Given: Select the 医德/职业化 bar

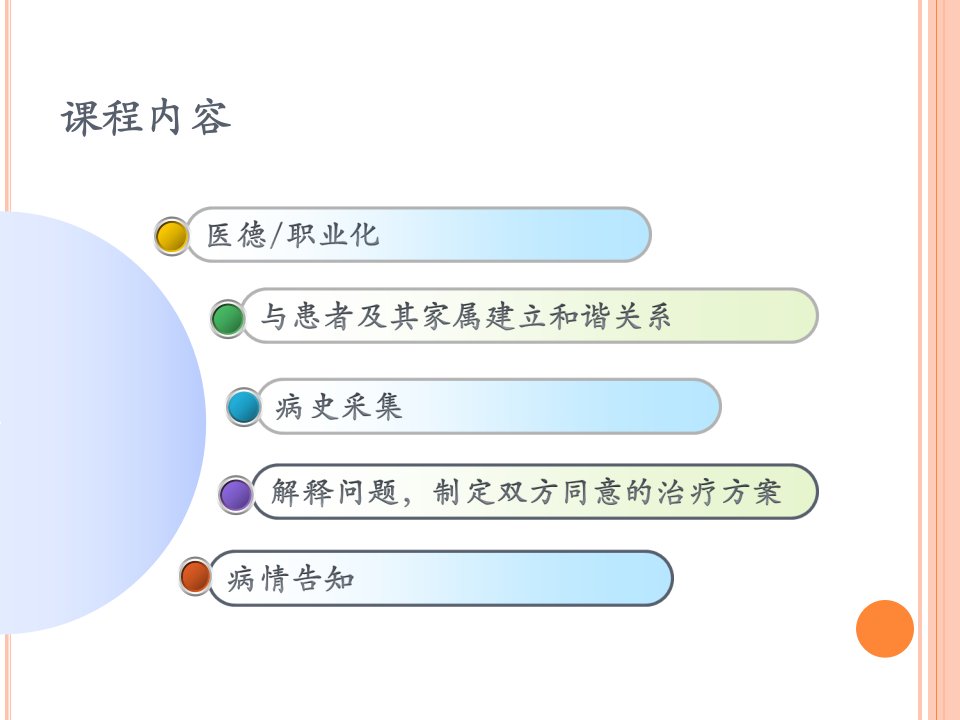Looking at the screenshot, I should coord(418,234).
